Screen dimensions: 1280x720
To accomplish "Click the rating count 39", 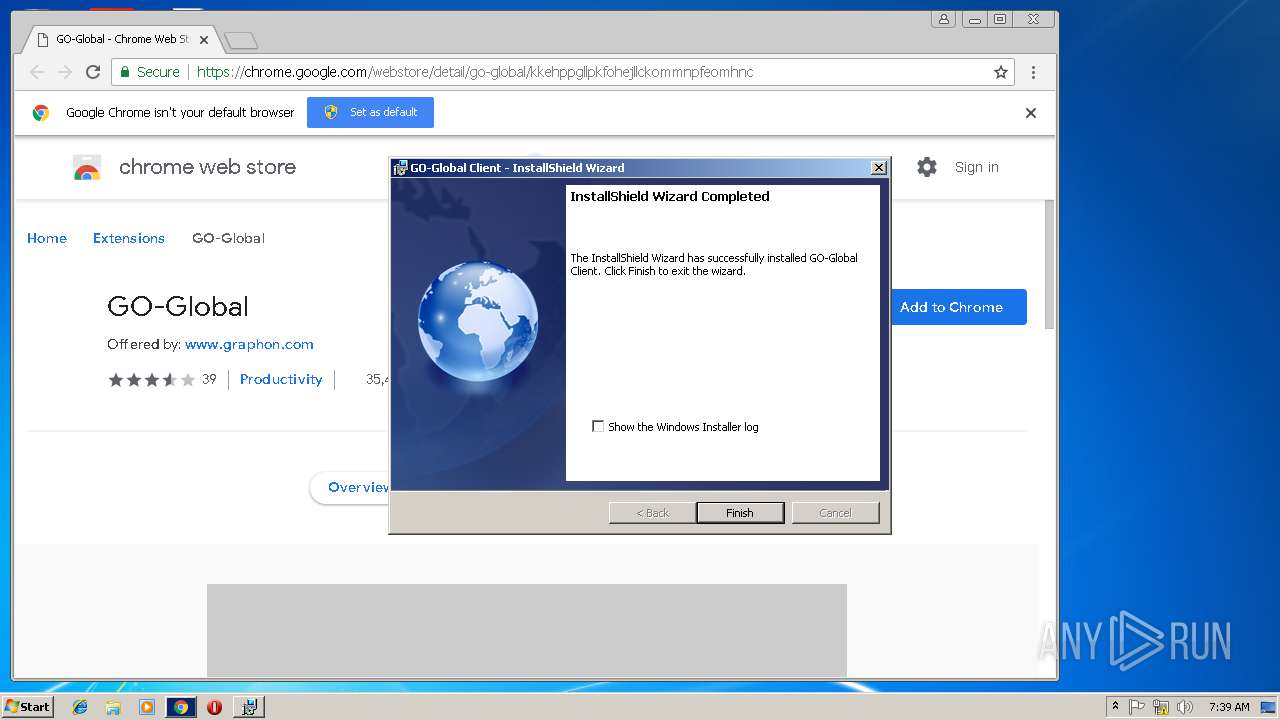I will (209, 379).
